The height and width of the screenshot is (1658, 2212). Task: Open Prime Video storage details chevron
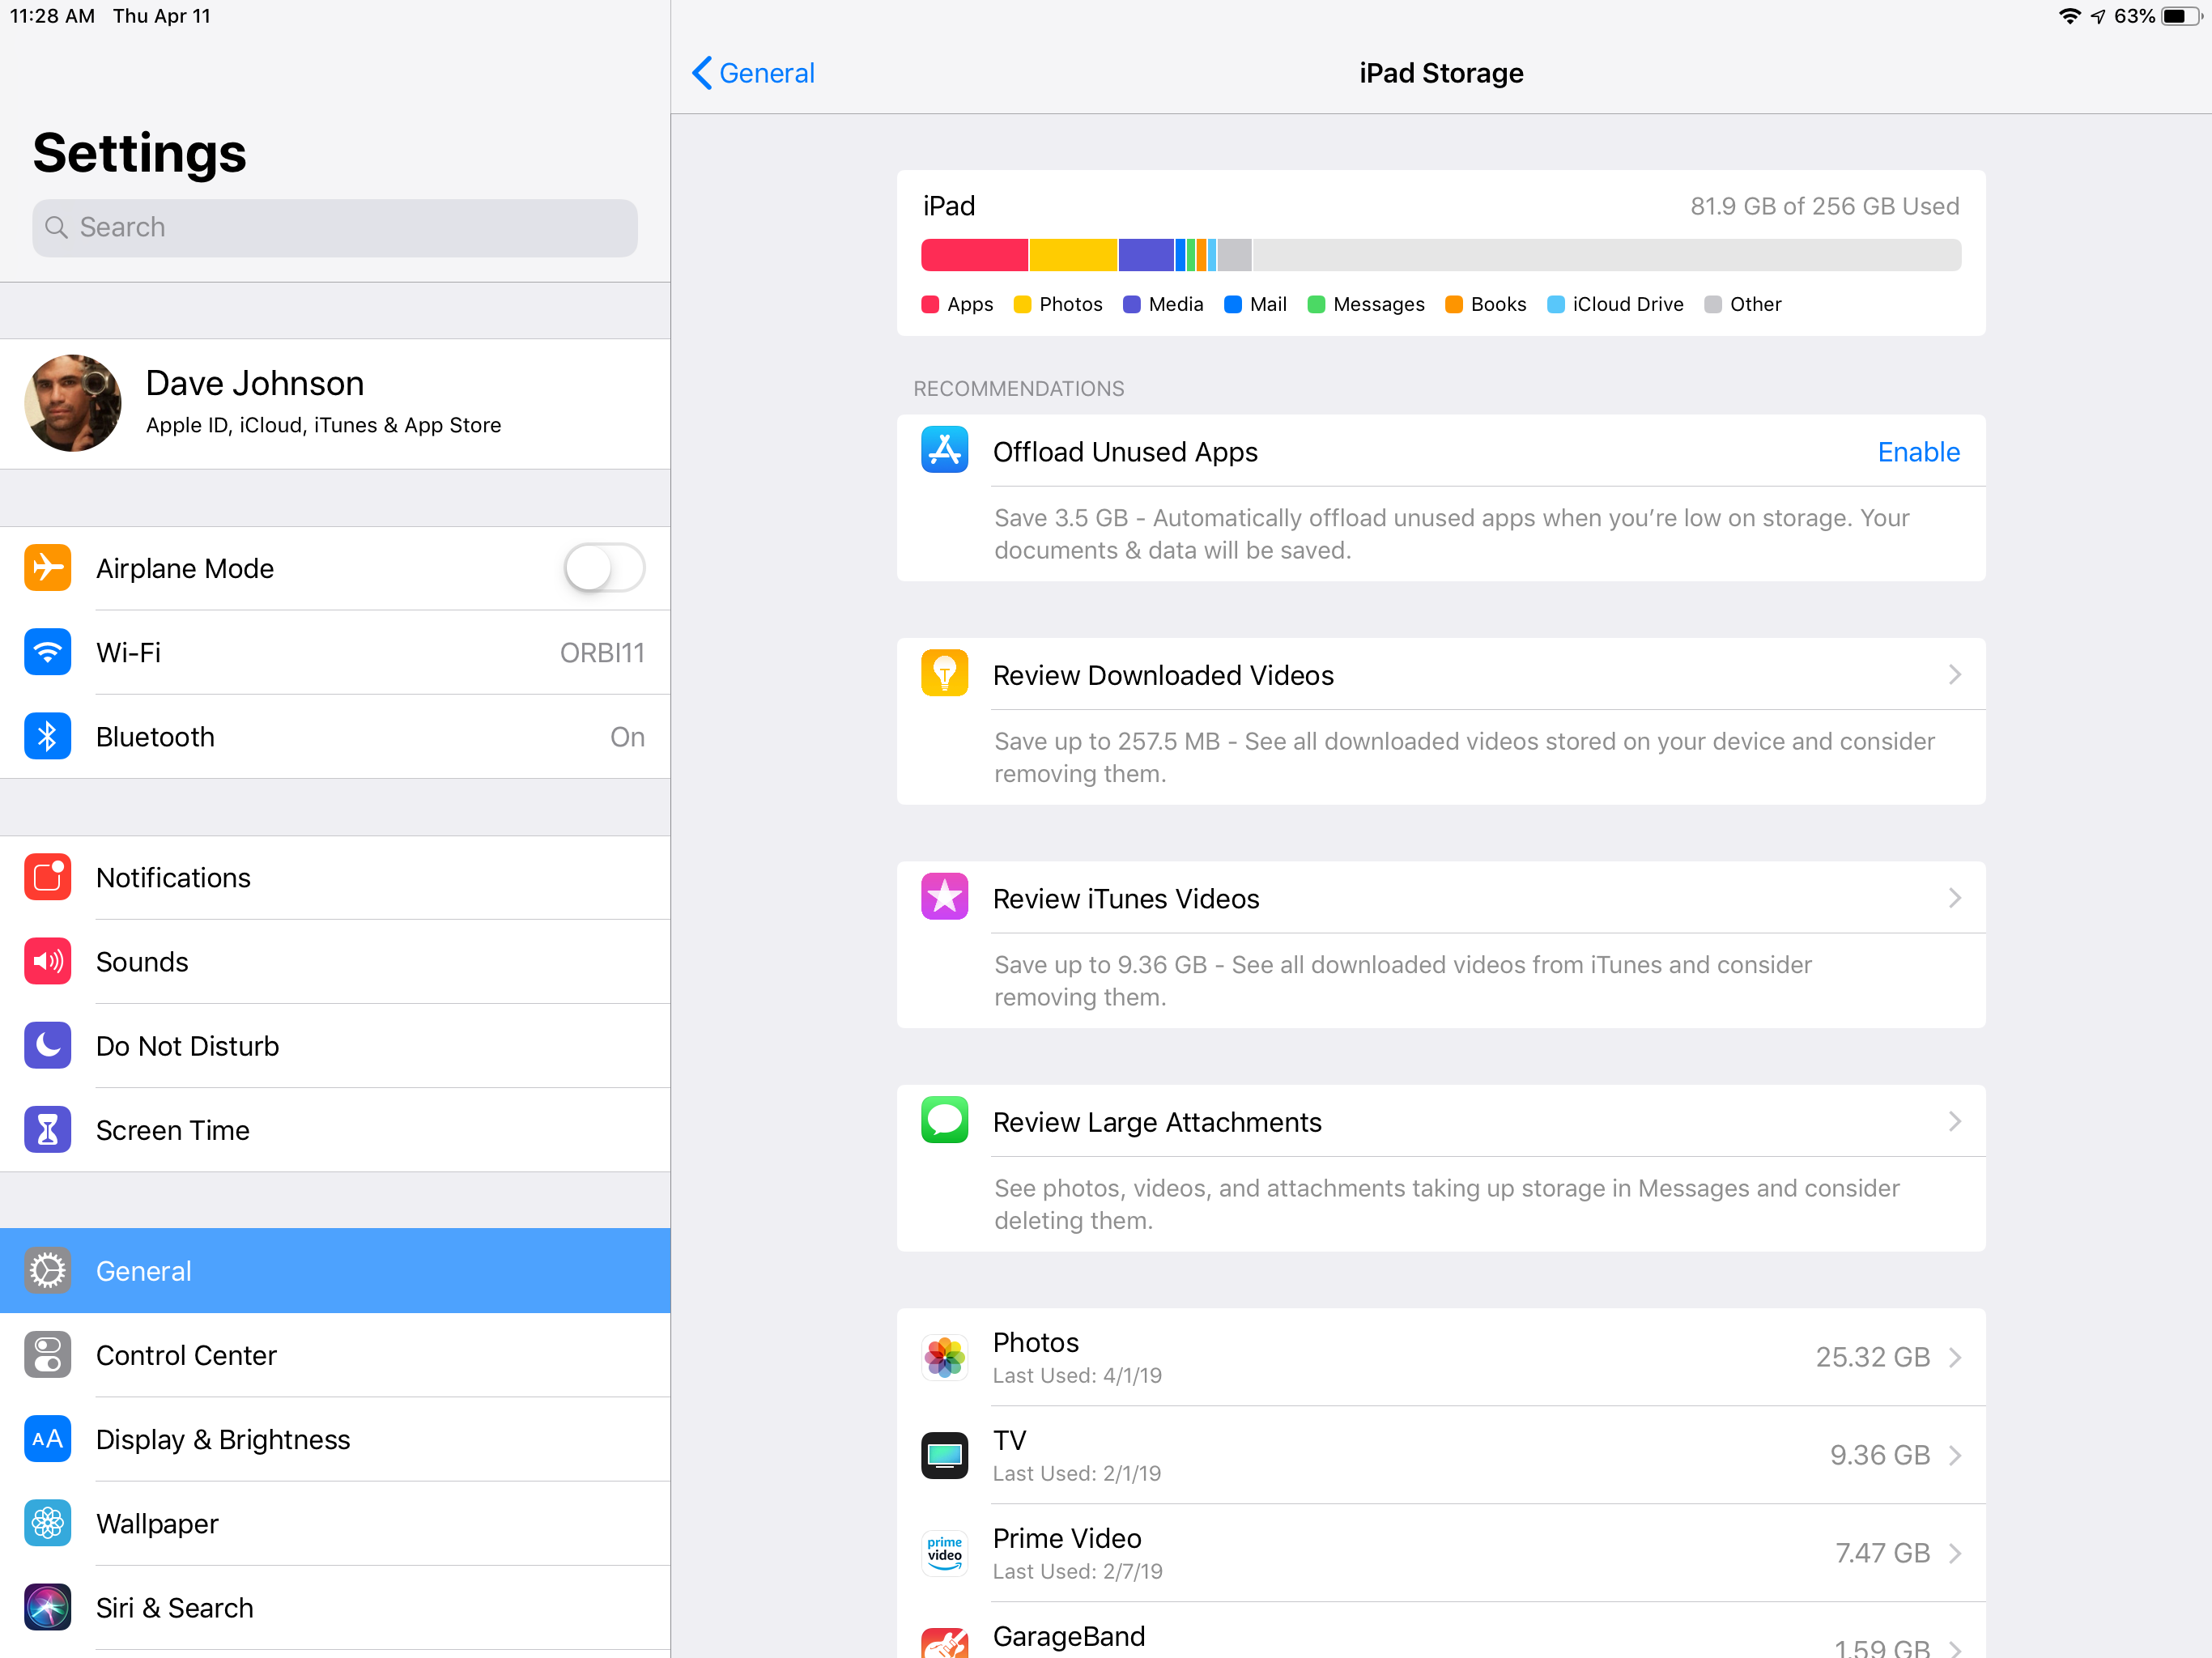[x=1955, y=1553]
